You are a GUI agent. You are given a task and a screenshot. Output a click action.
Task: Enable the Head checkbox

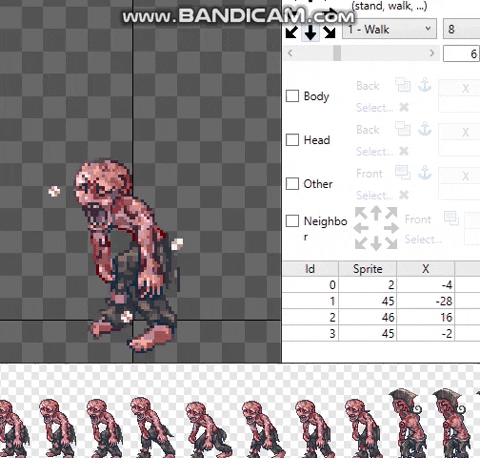[292, 140]
